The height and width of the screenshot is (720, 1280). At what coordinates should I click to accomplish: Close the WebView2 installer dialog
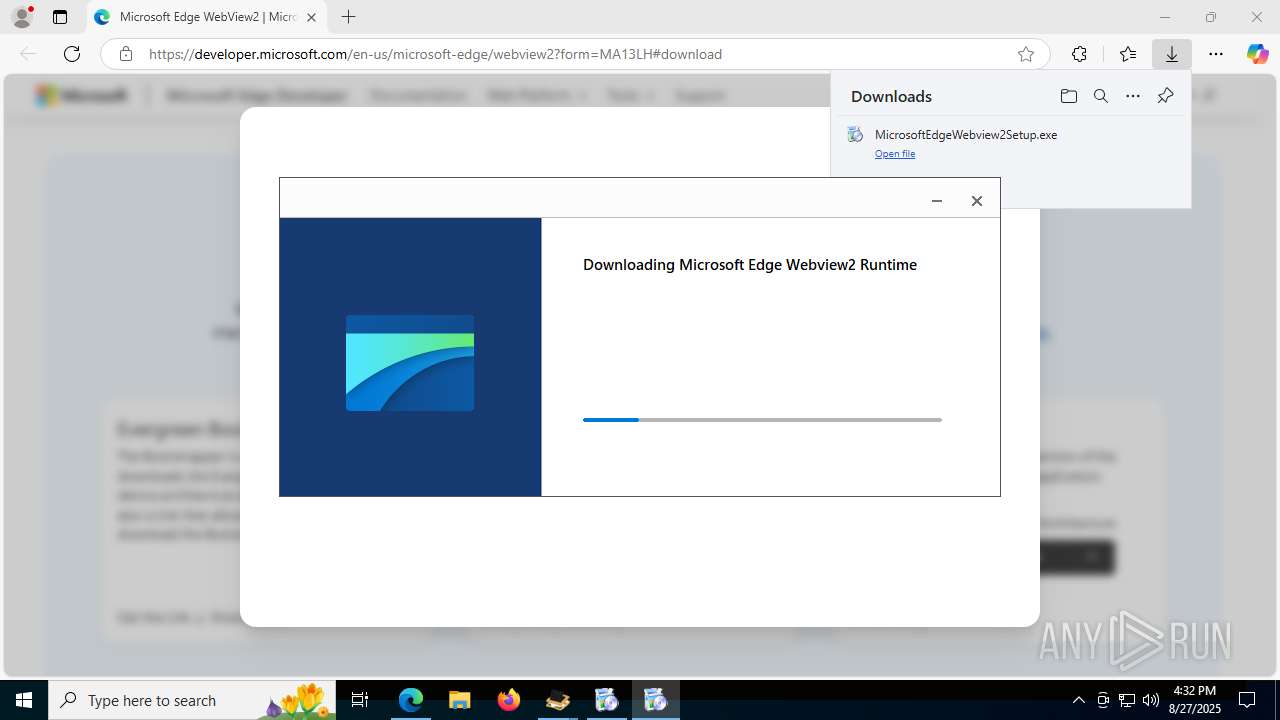pos(977,201)
